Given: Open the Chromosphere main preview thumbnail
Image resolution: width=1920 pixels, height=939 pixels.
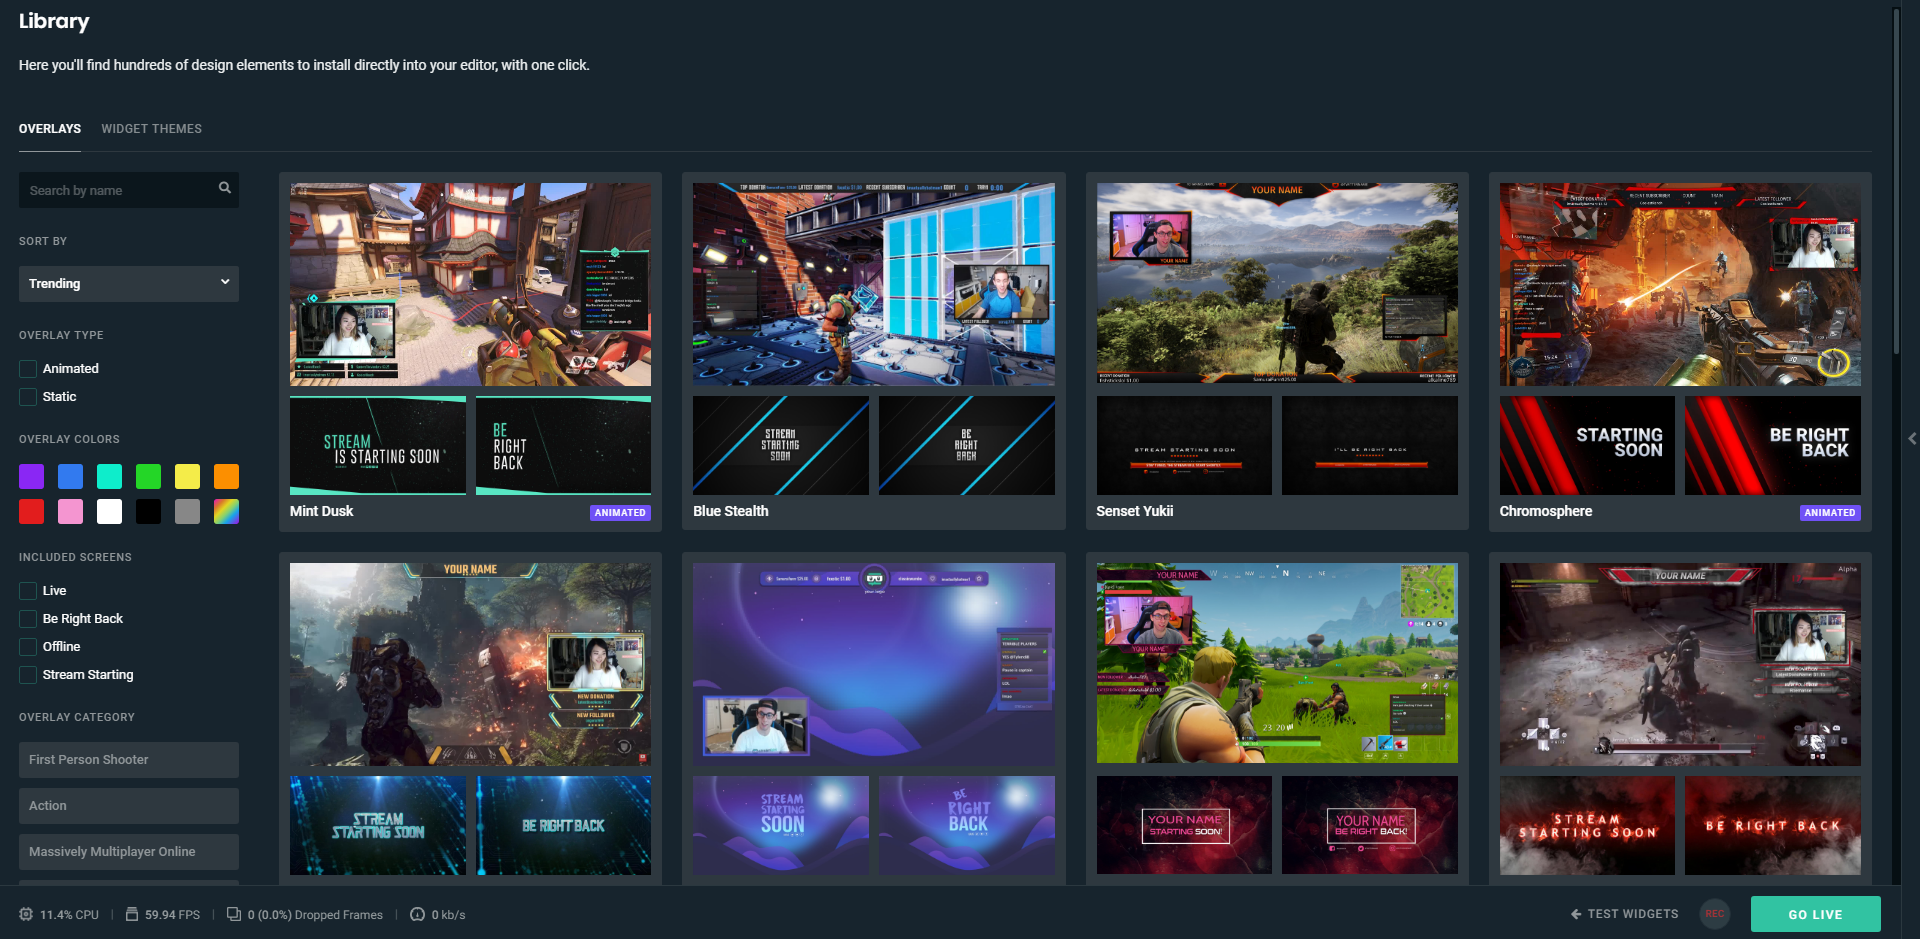Looking at the screenshot, I should pyautogui.click(x=1680, y=284).
